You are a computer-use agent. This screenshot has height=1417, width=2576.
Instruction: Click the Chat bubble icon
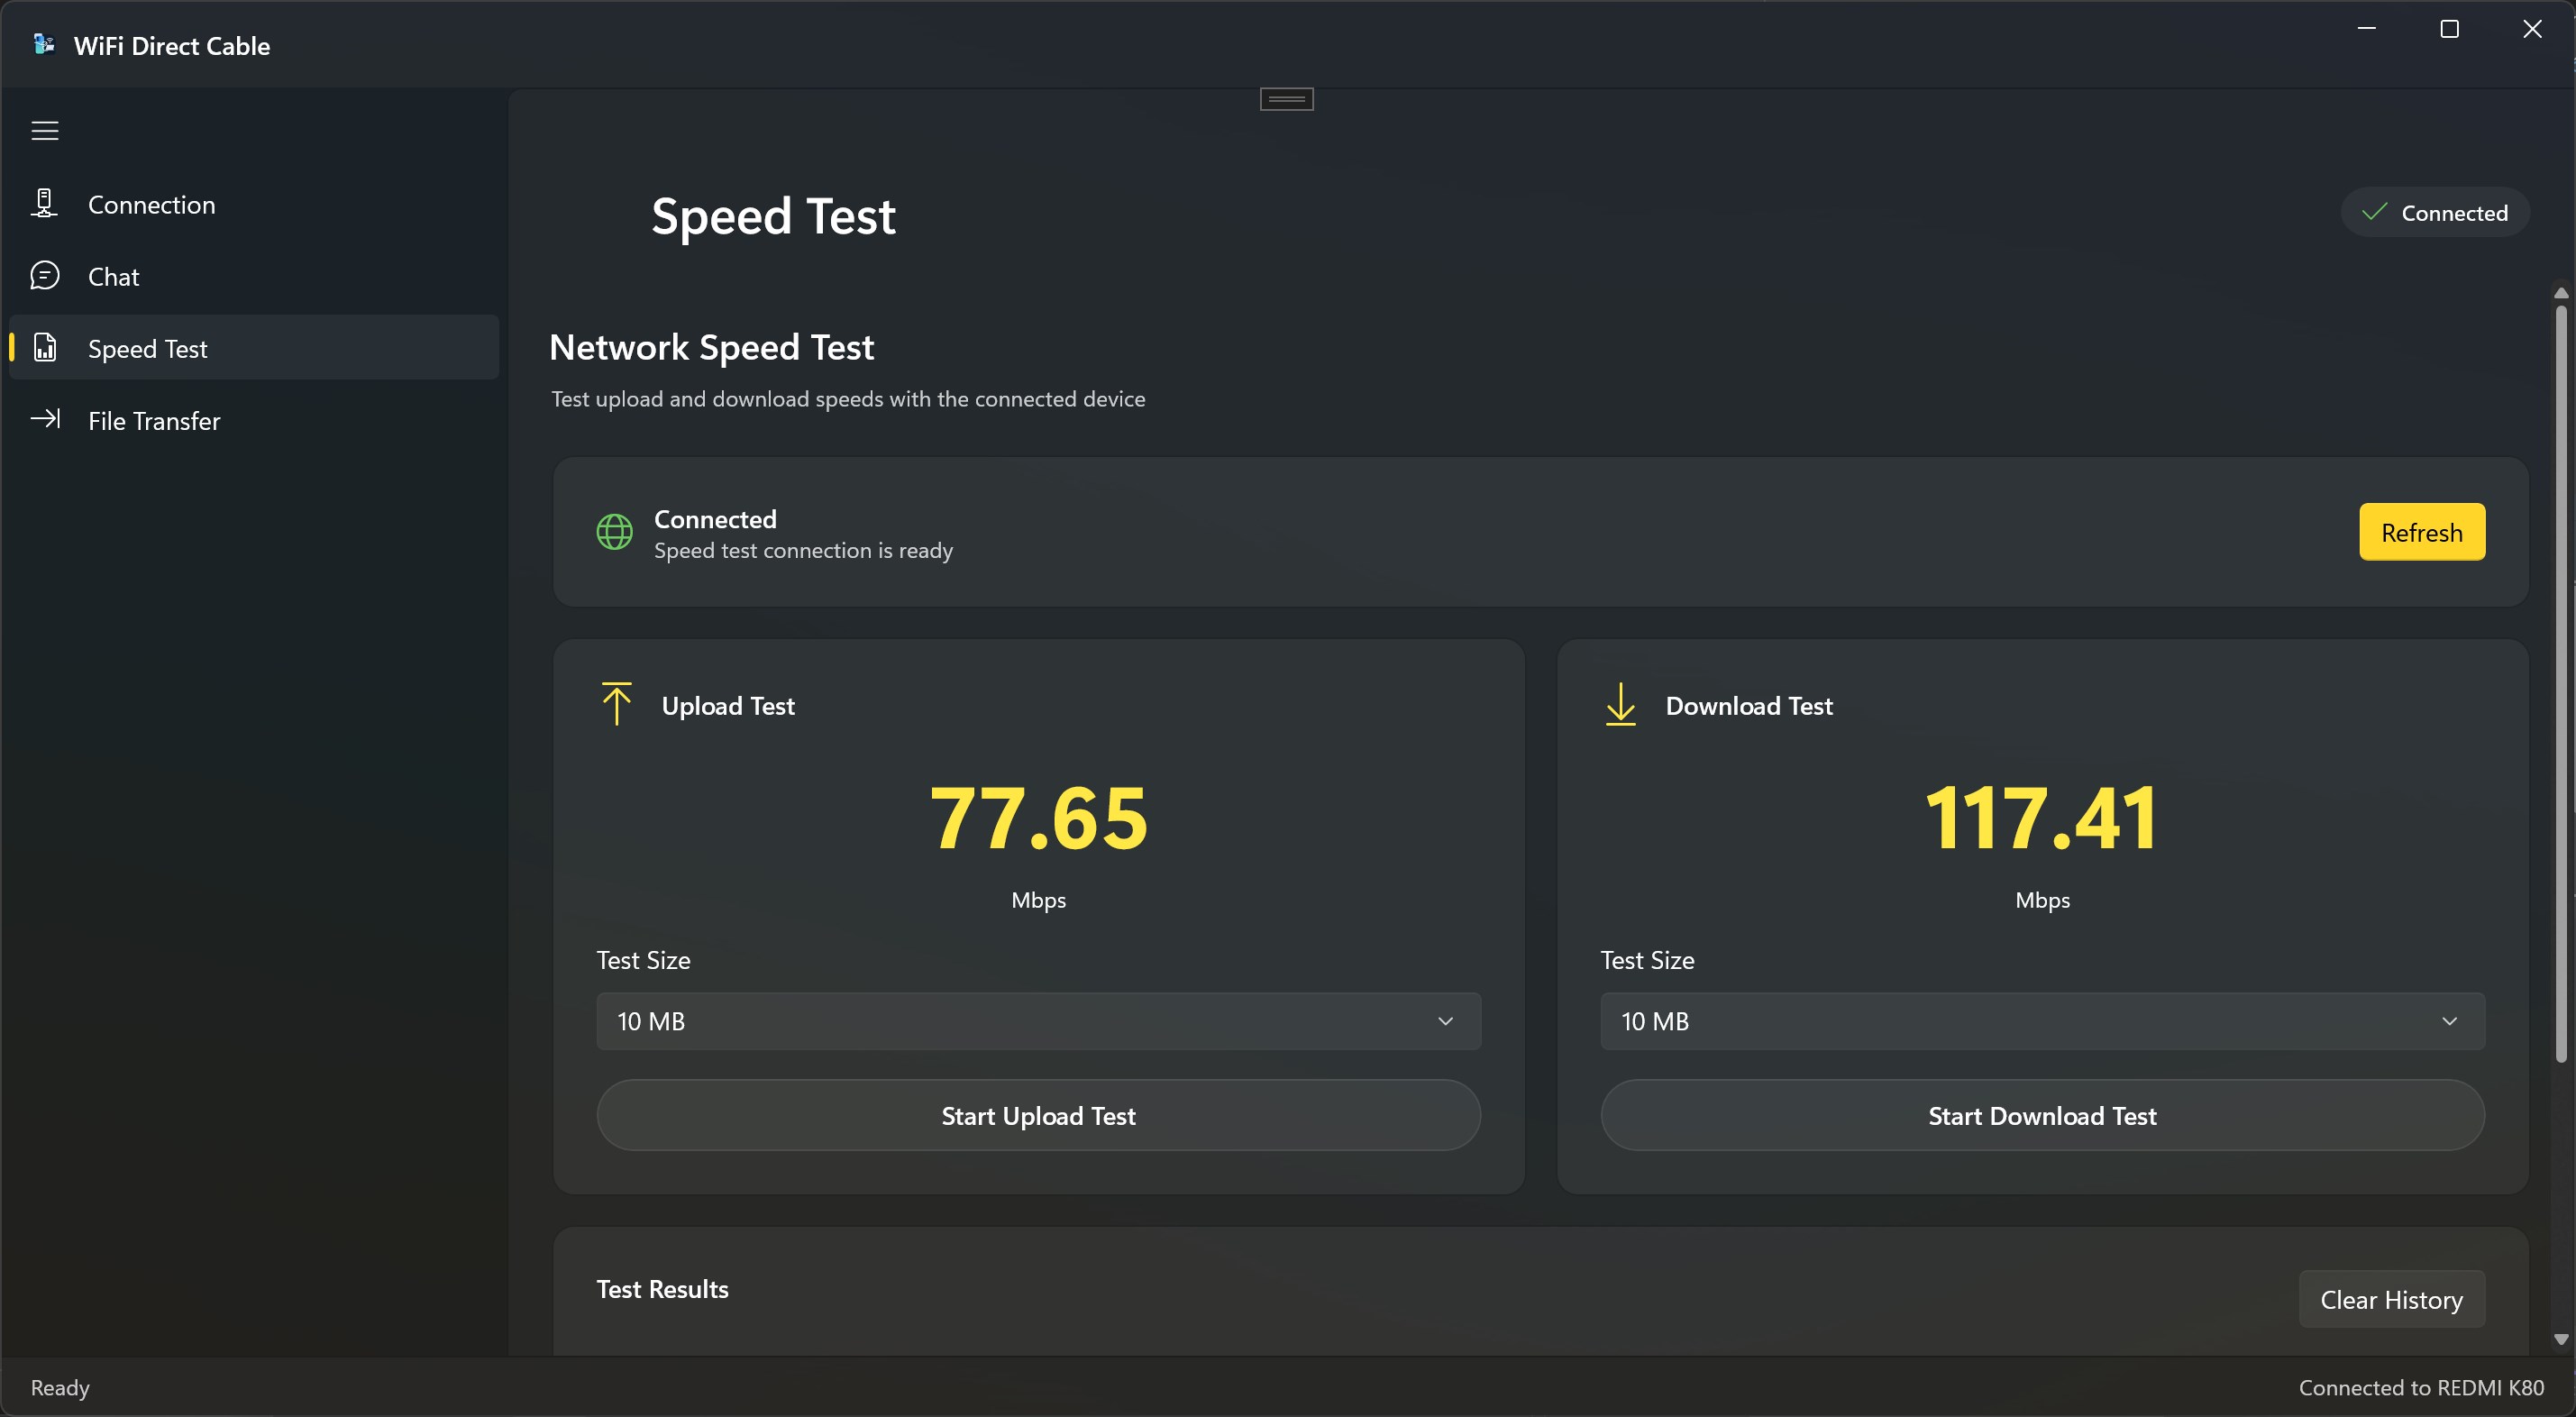click(x=45, y=276)
